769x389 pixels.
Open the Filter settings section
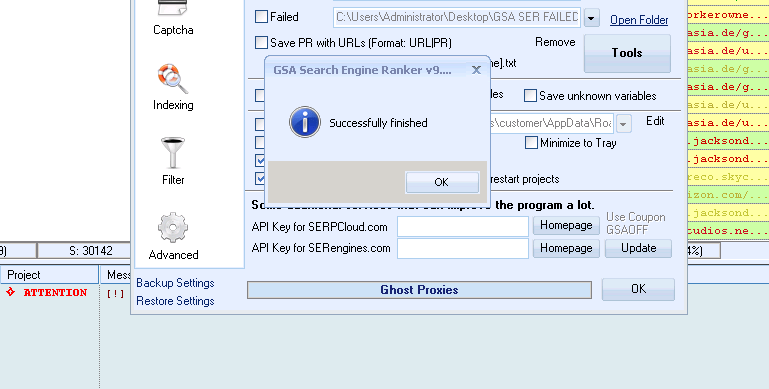coord(173,161)
